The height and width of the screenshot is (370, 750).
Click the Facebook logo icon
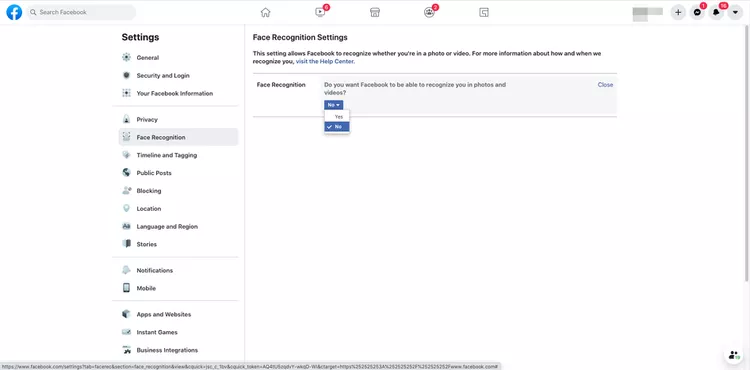tap(14, 12)
